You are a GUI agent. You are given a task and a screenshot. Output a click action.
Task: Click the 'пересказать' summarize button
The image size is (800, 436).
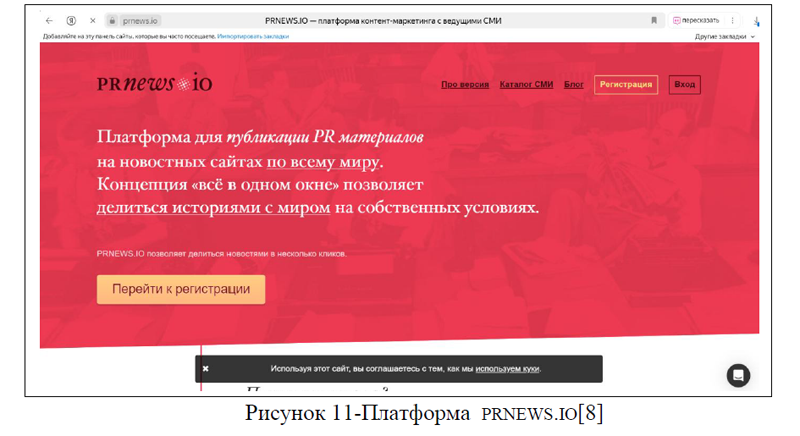696,21
